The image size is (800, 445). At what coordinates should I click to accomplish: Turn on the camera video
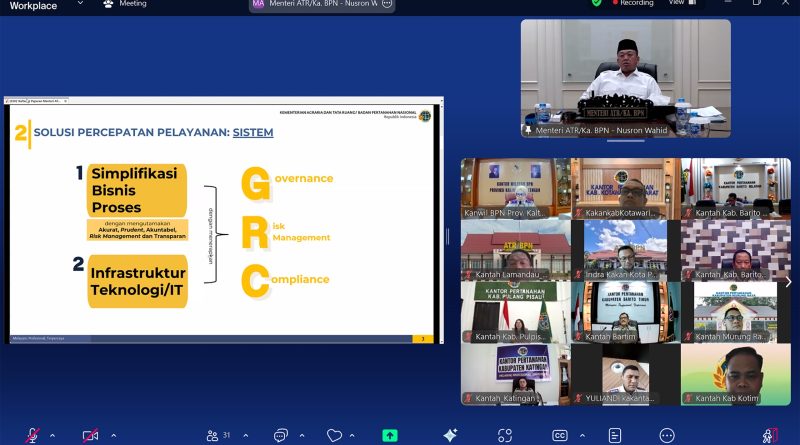[90, 435]
